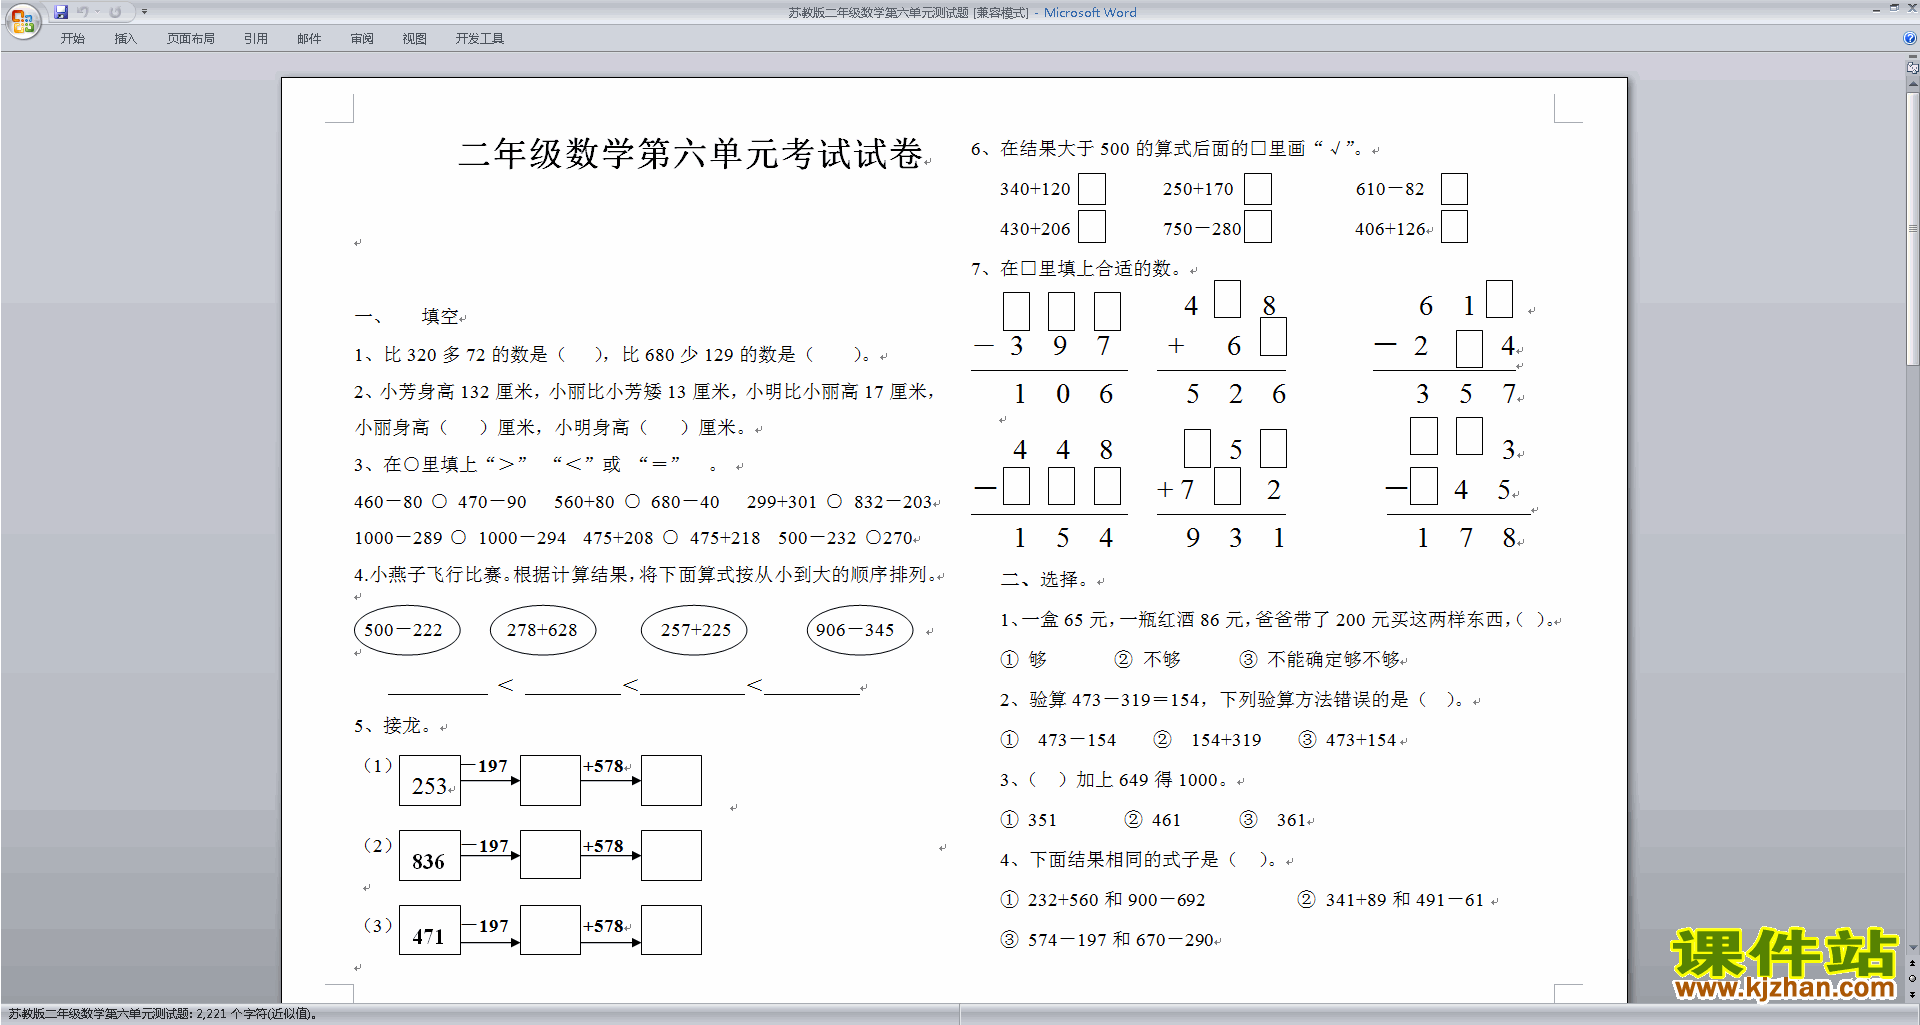
Task: Open Select Browse Object circle button
Action: 1912,978
